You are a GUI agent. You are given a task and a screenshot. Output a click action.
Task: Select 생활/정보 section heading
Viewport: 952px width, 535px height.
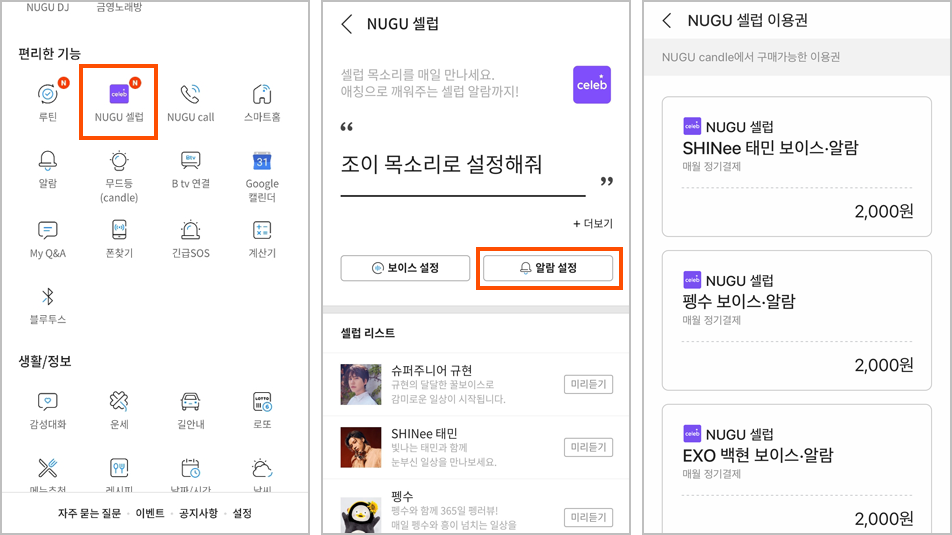(45, 361)
